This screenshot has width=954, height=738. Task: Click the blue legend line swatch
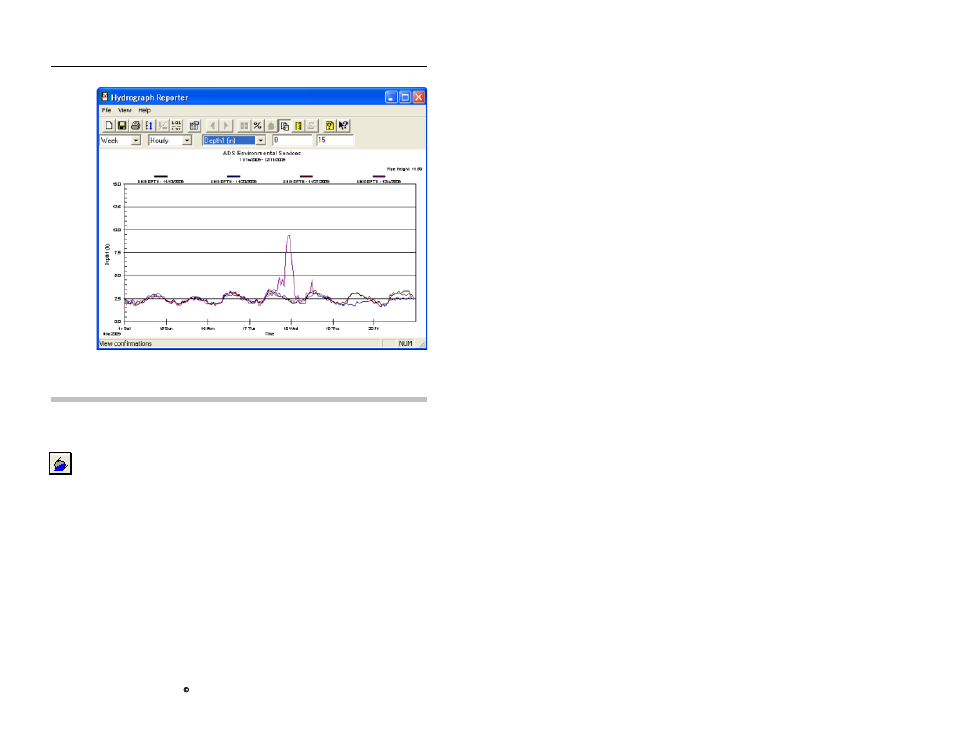[x=233, y=176]
